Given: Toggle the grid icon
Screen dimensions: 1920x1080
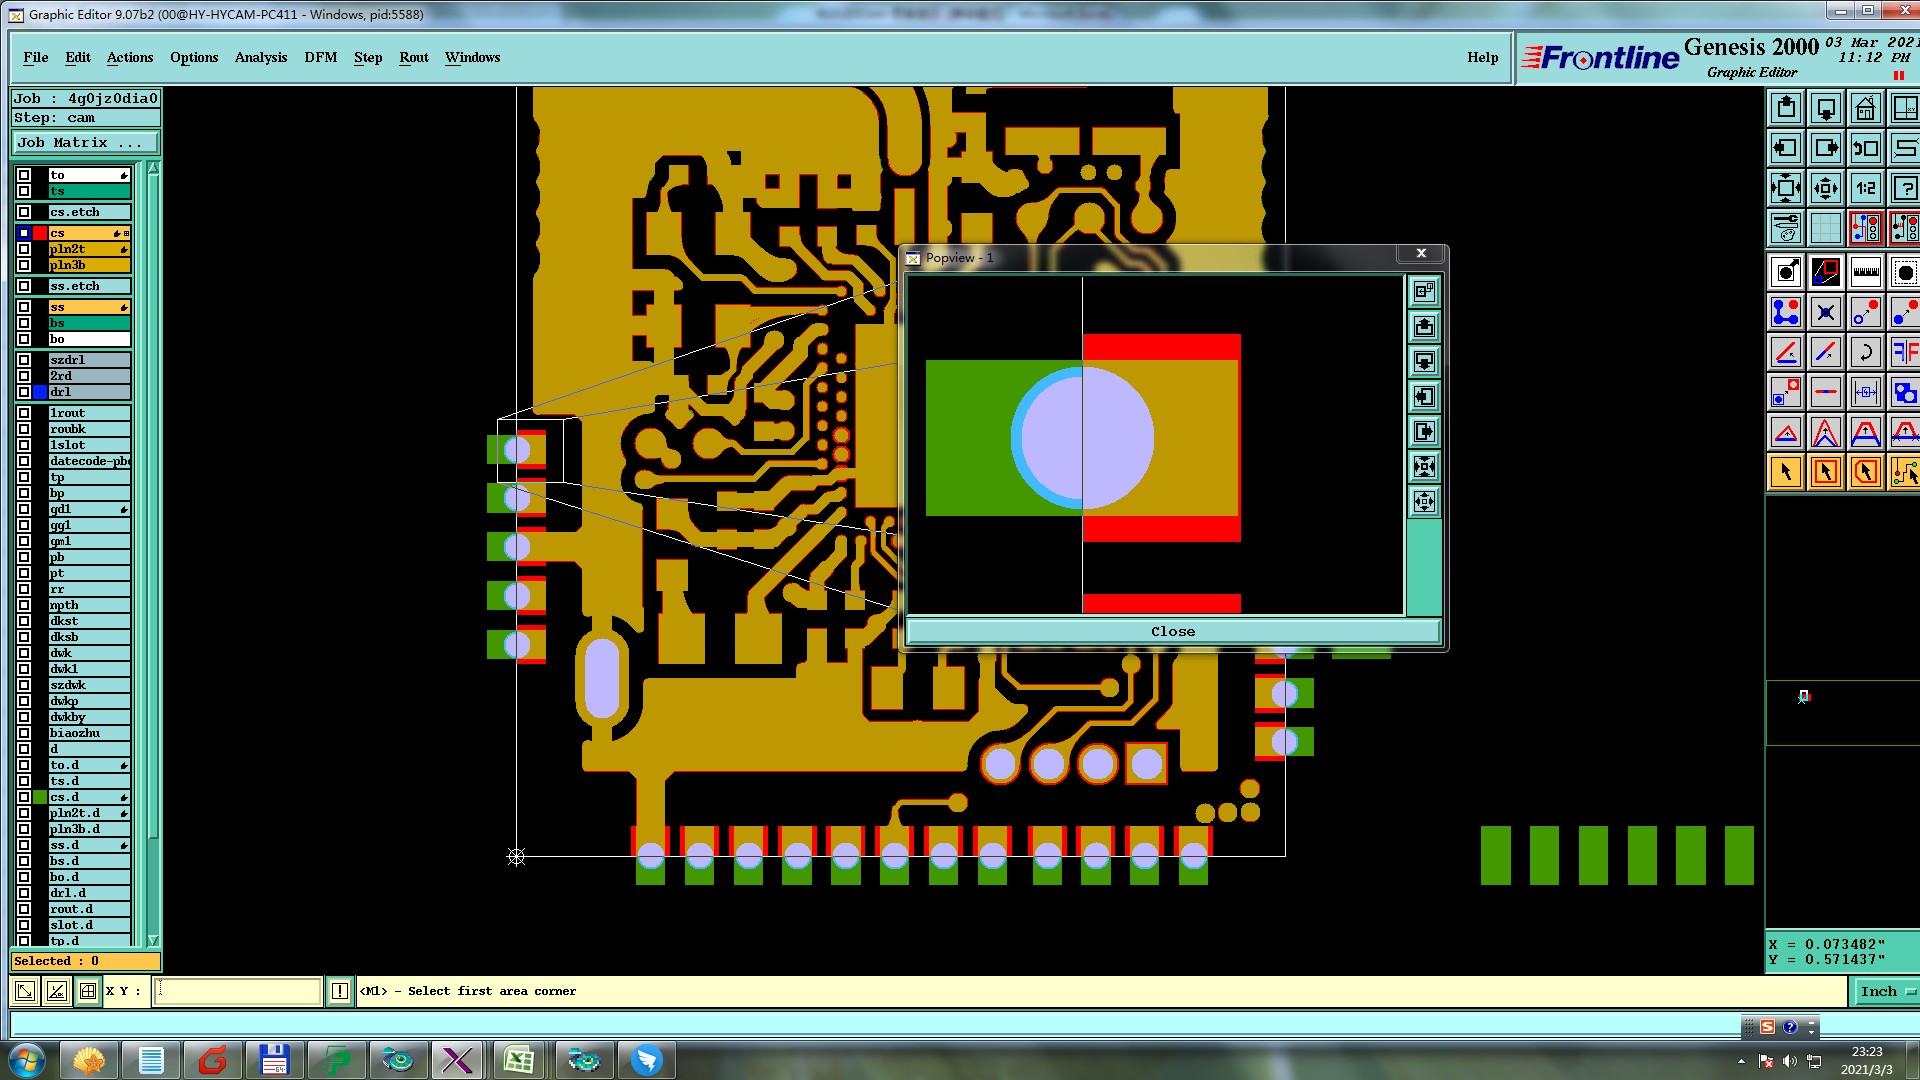Looking at the screenshot, I should [x=1826, y=228].
